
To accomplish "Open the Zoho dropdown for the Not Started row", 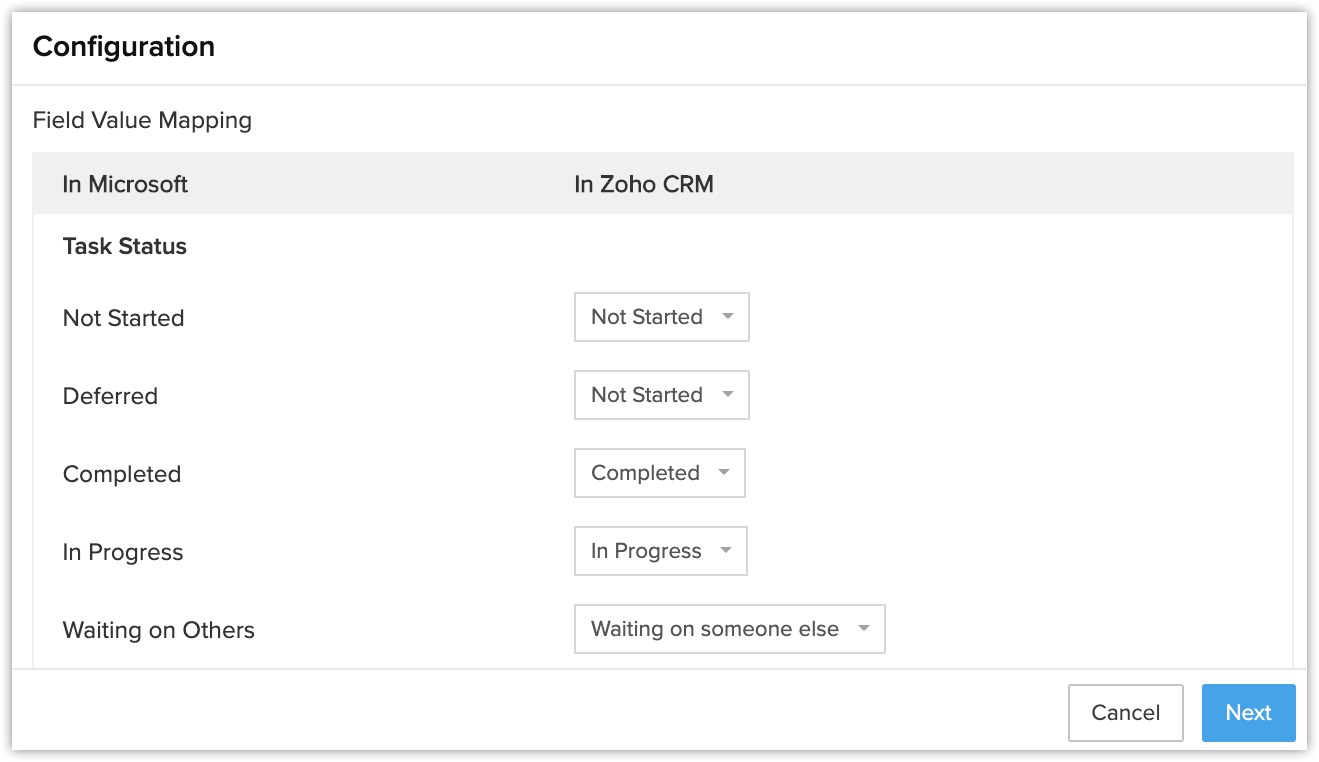I will pos(661,317).
